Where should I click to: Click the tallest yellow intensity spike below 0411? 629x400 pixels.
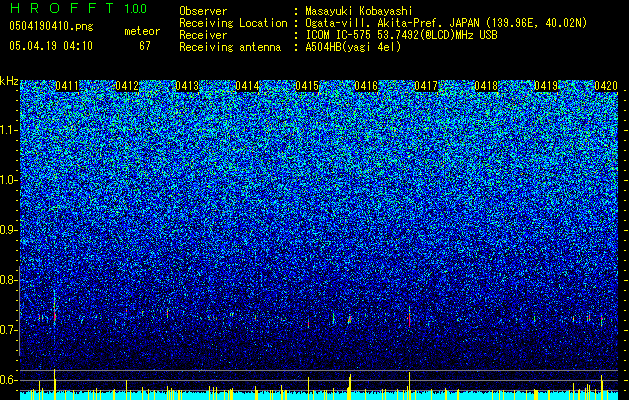click(x=54, y=384)
